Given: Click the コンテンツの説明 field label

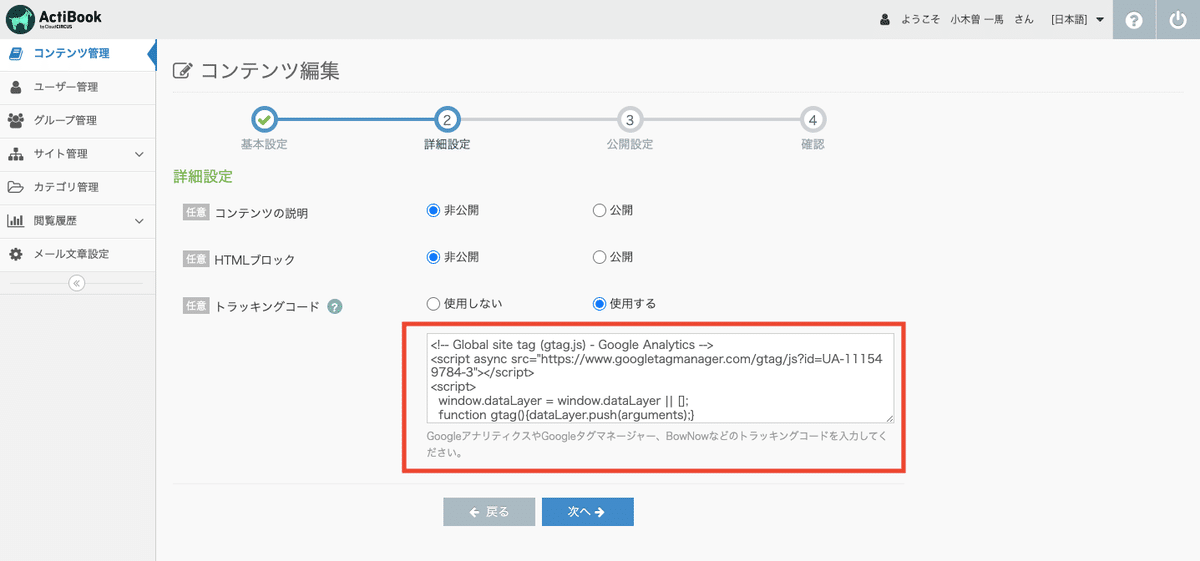Looking at the screenshot, I should pyautogui.click(x=262, y=213).
